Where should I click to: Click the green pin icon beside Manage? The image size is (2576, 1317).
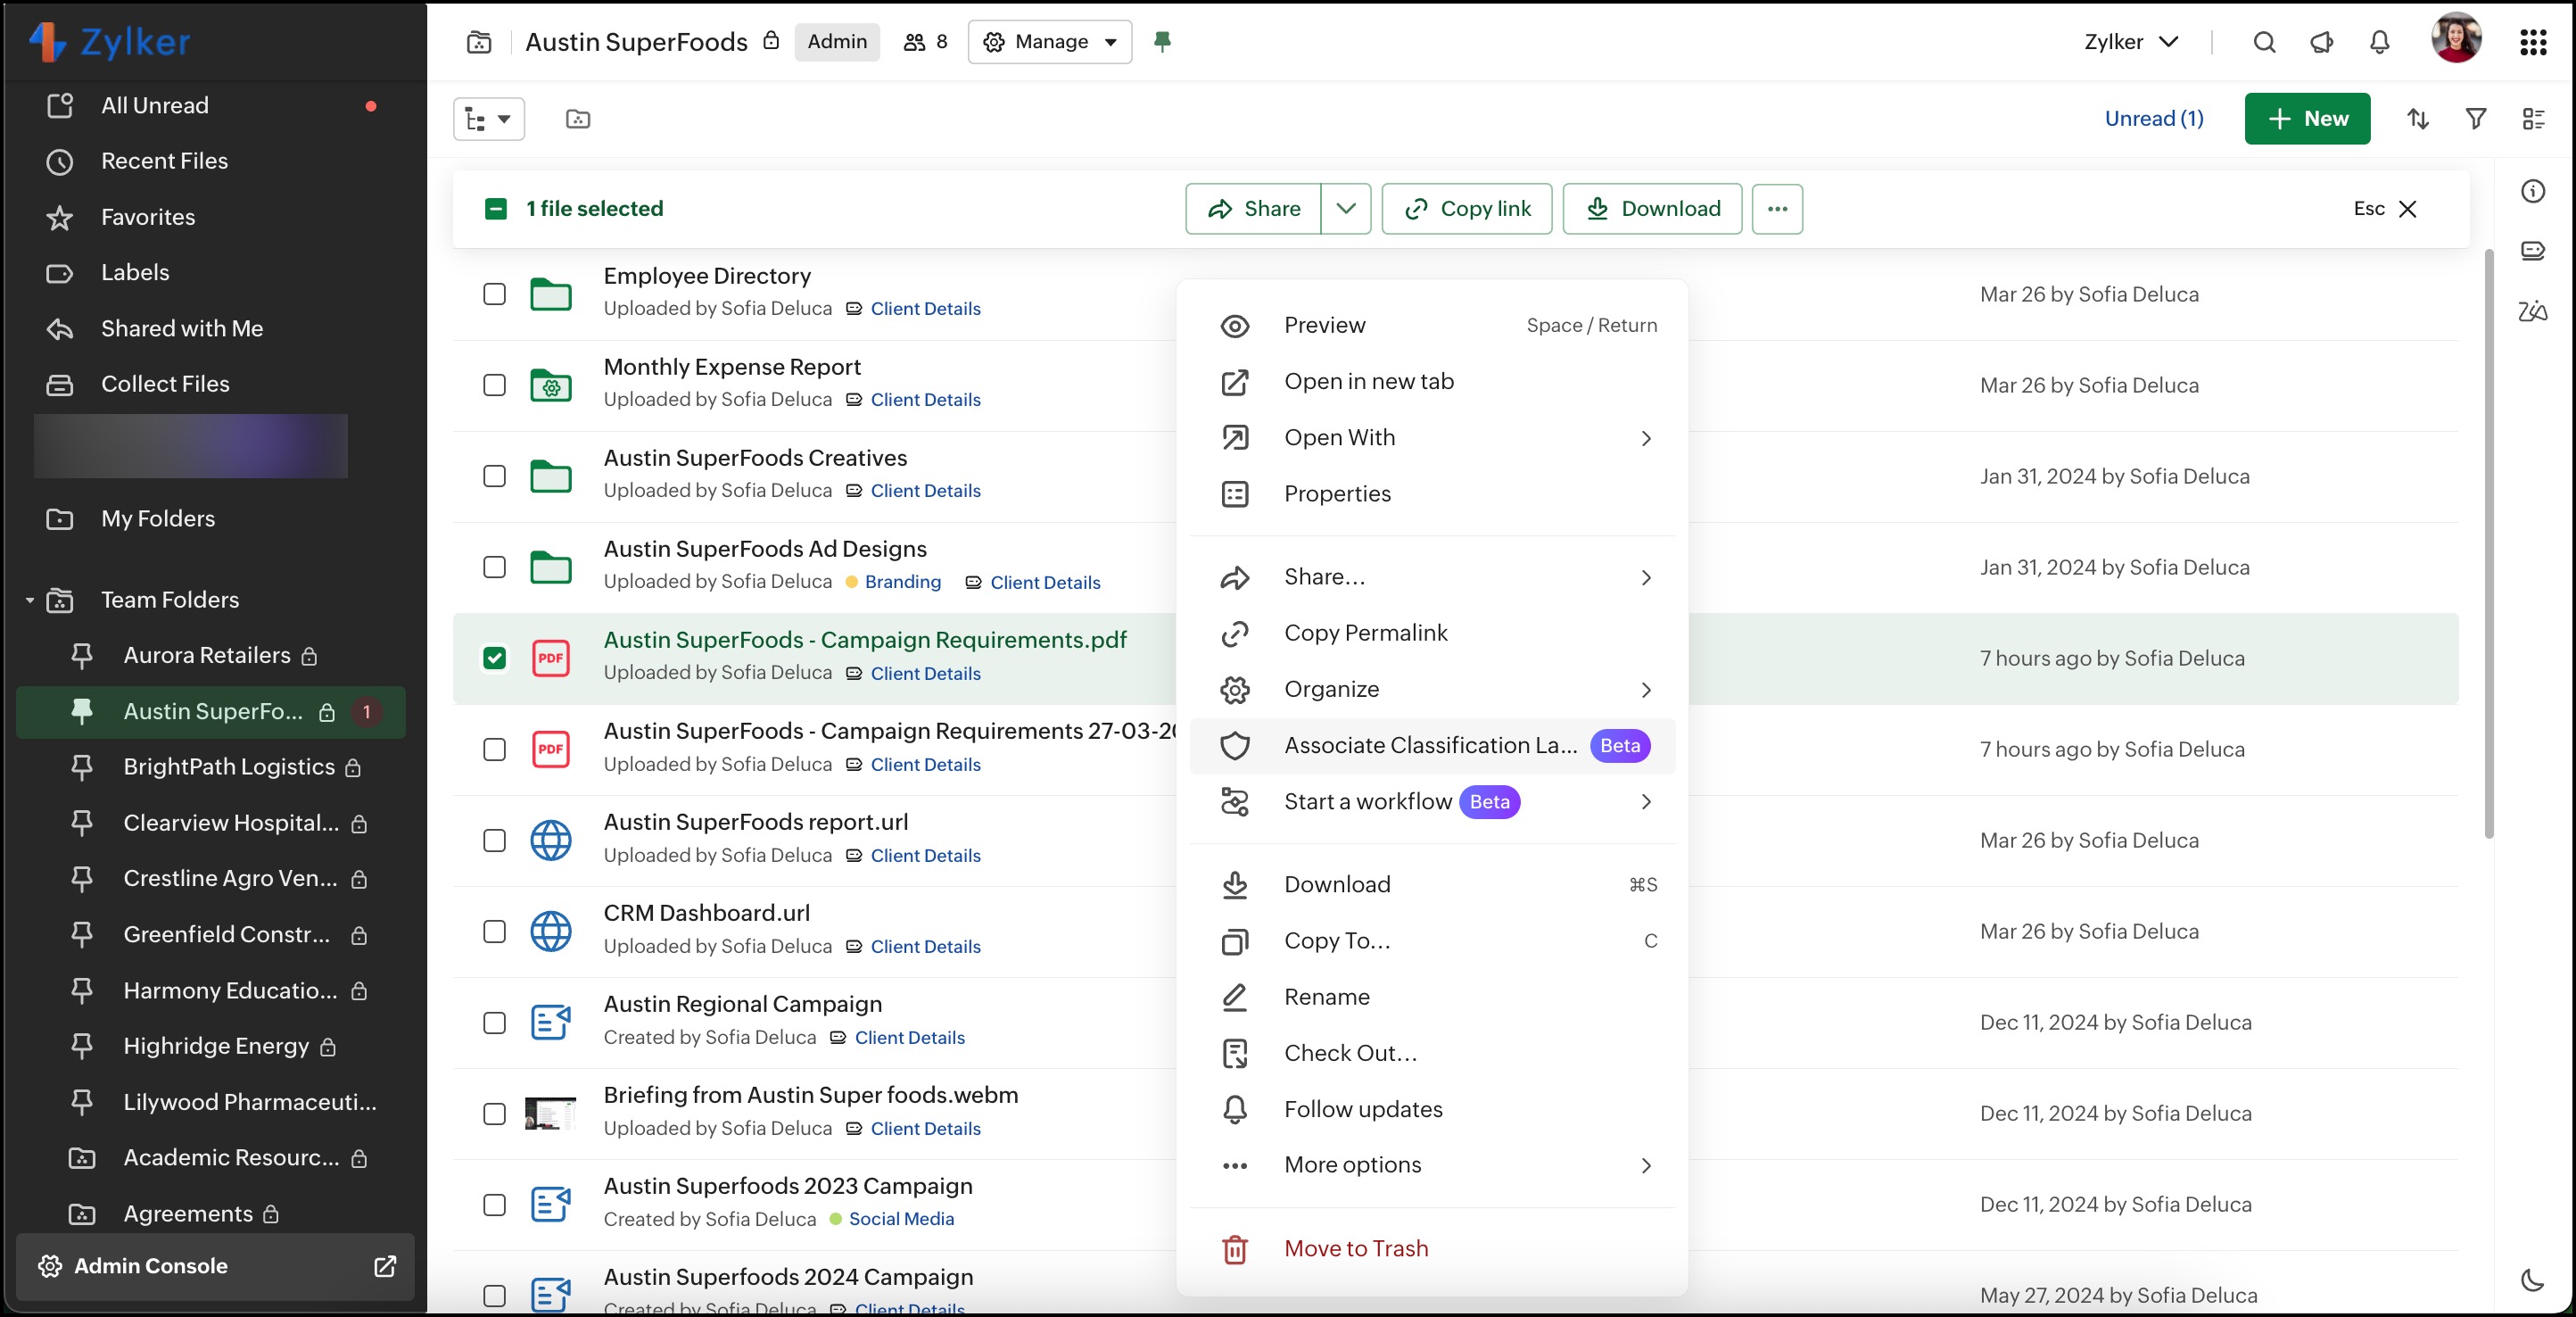(1162, 41)
